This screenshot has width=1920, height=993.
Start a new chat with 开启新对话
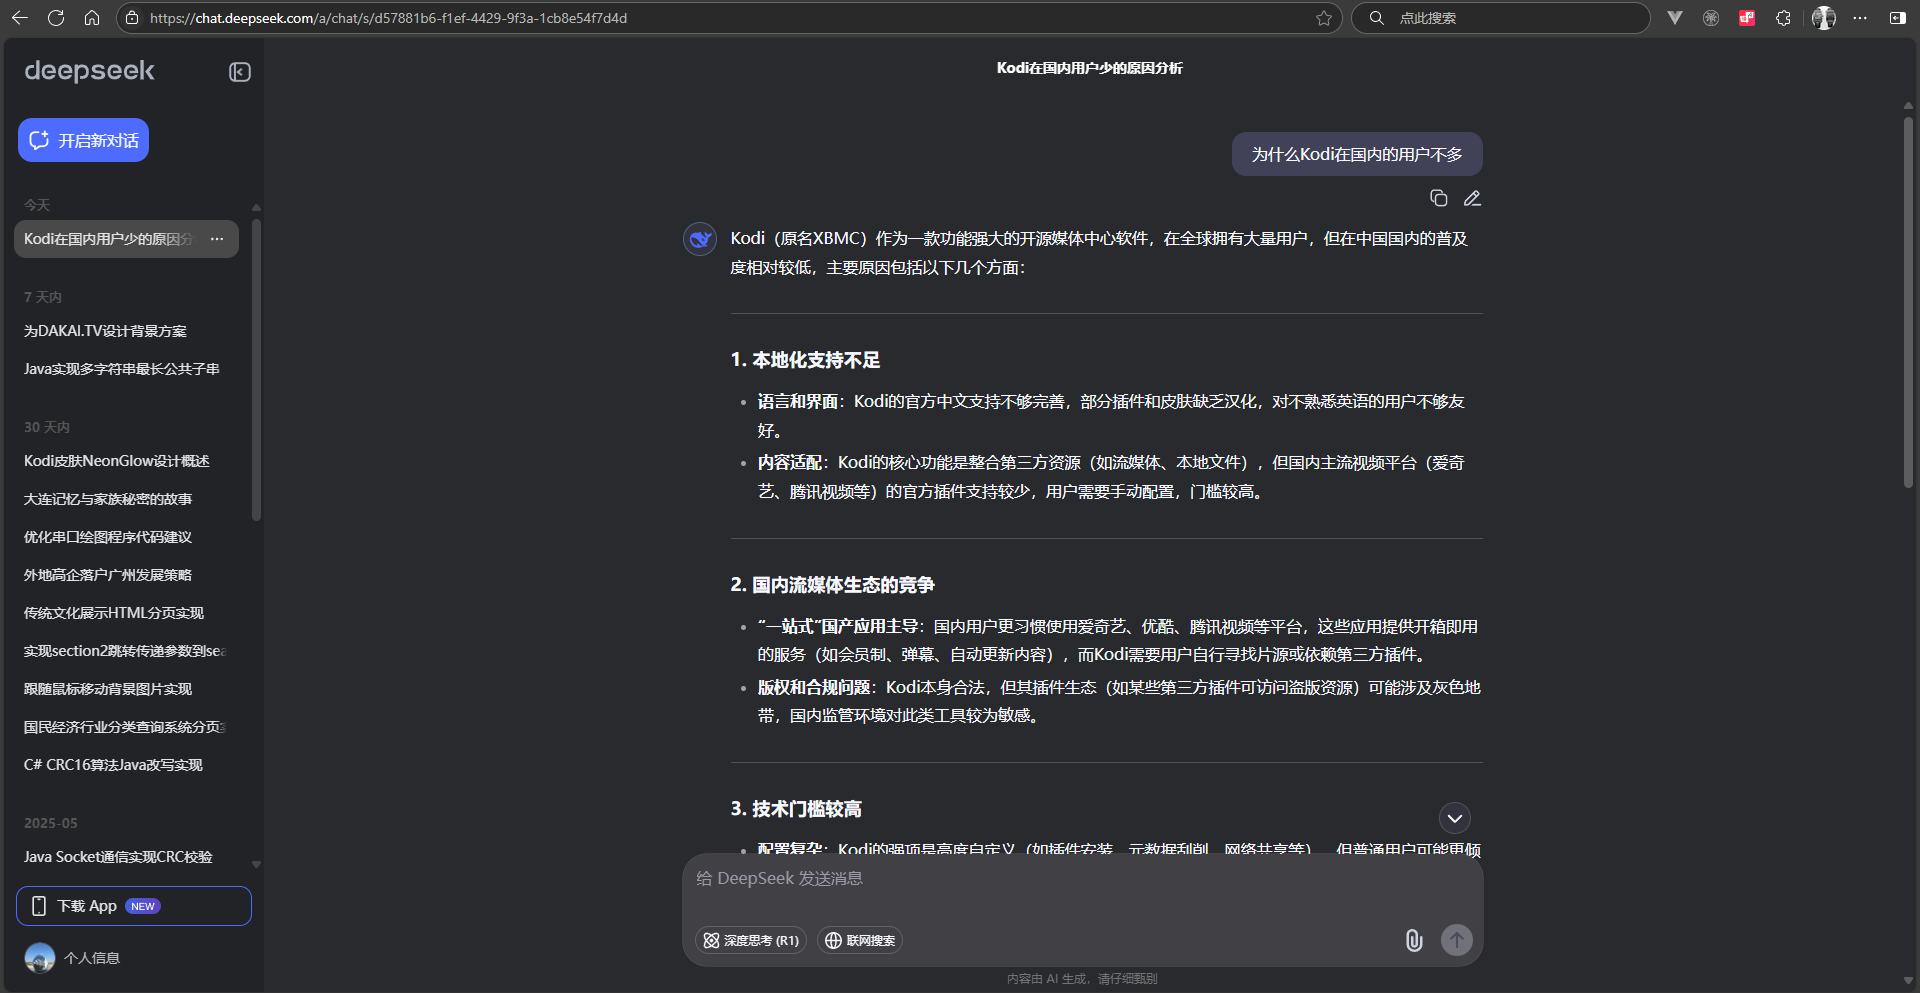coord(84,140)
